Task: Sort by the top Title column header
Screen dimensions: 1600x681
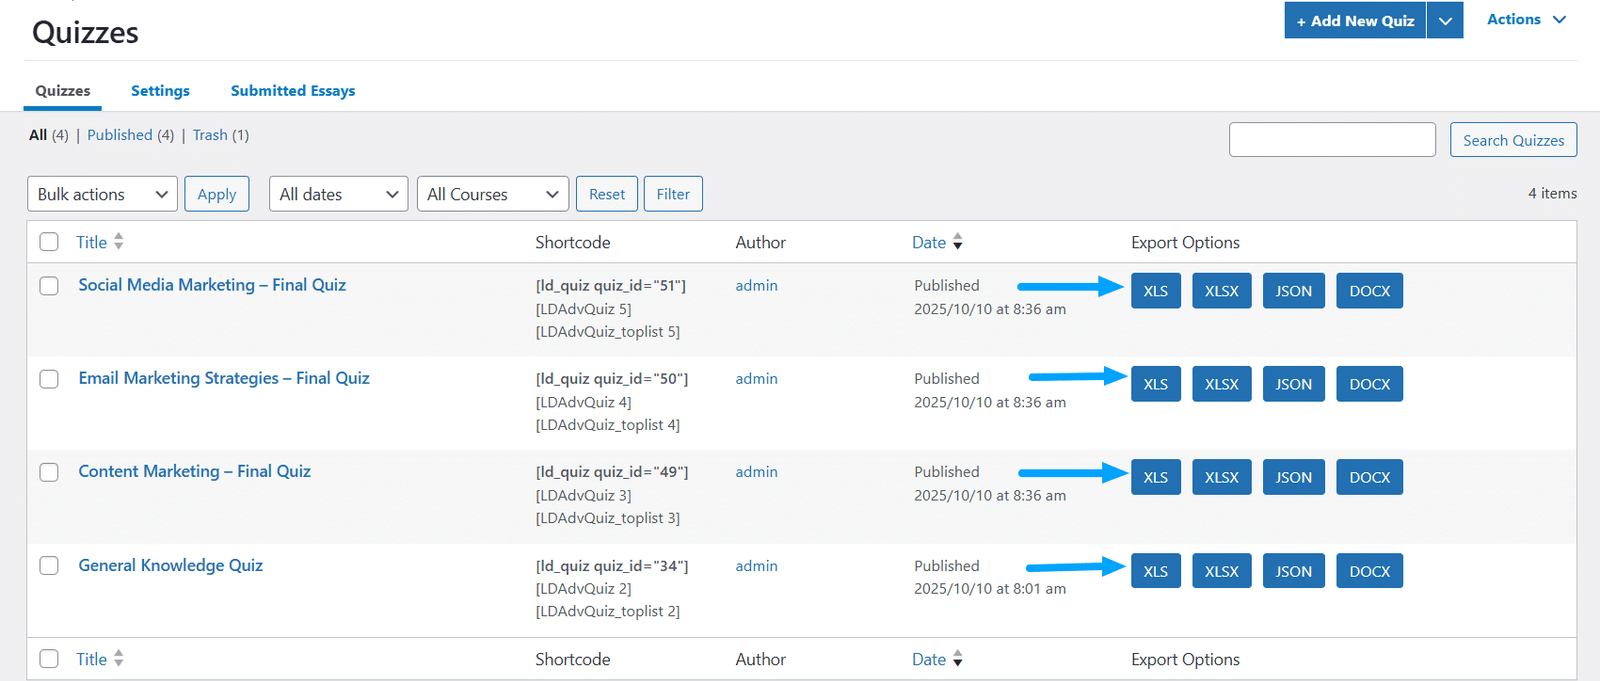Action: click(x=91, y=242)
